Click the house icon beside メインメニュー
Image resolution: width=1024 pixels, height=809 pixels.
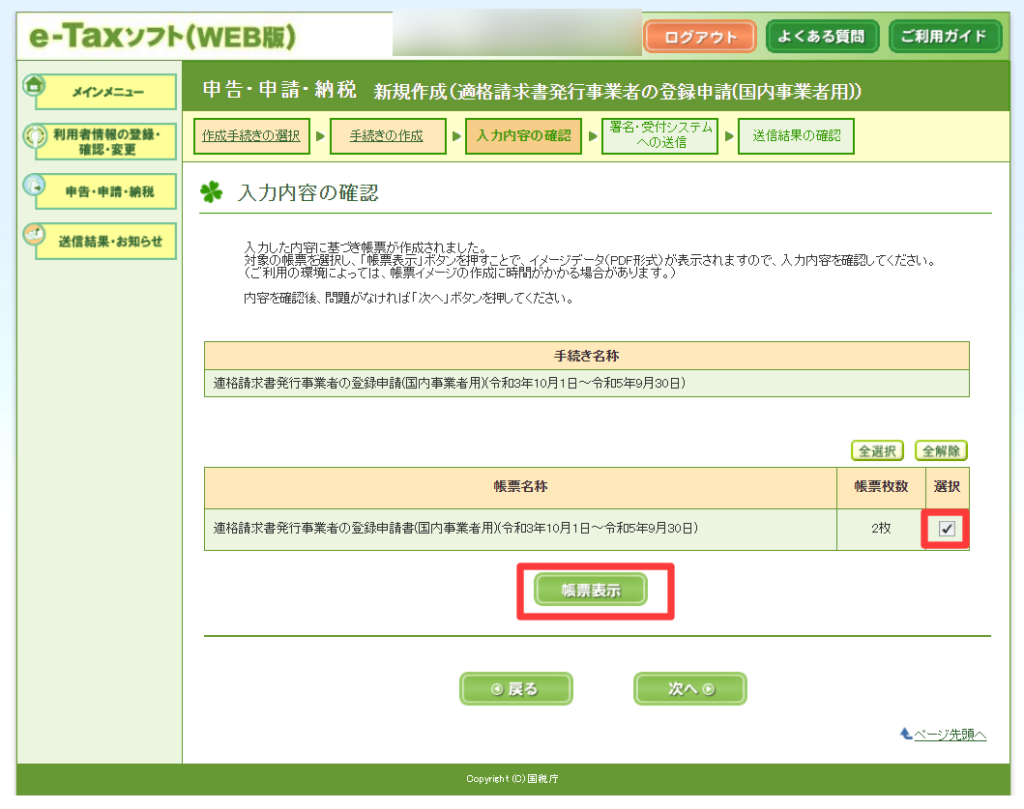tap(35, 87)
